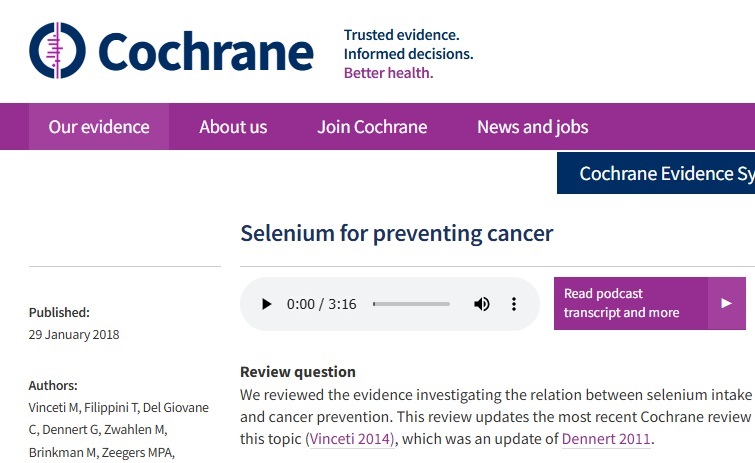Viewport: 755px width, 463px height.
Task: Click the audio time display 0:00 / 3:16
Action: 321,304
